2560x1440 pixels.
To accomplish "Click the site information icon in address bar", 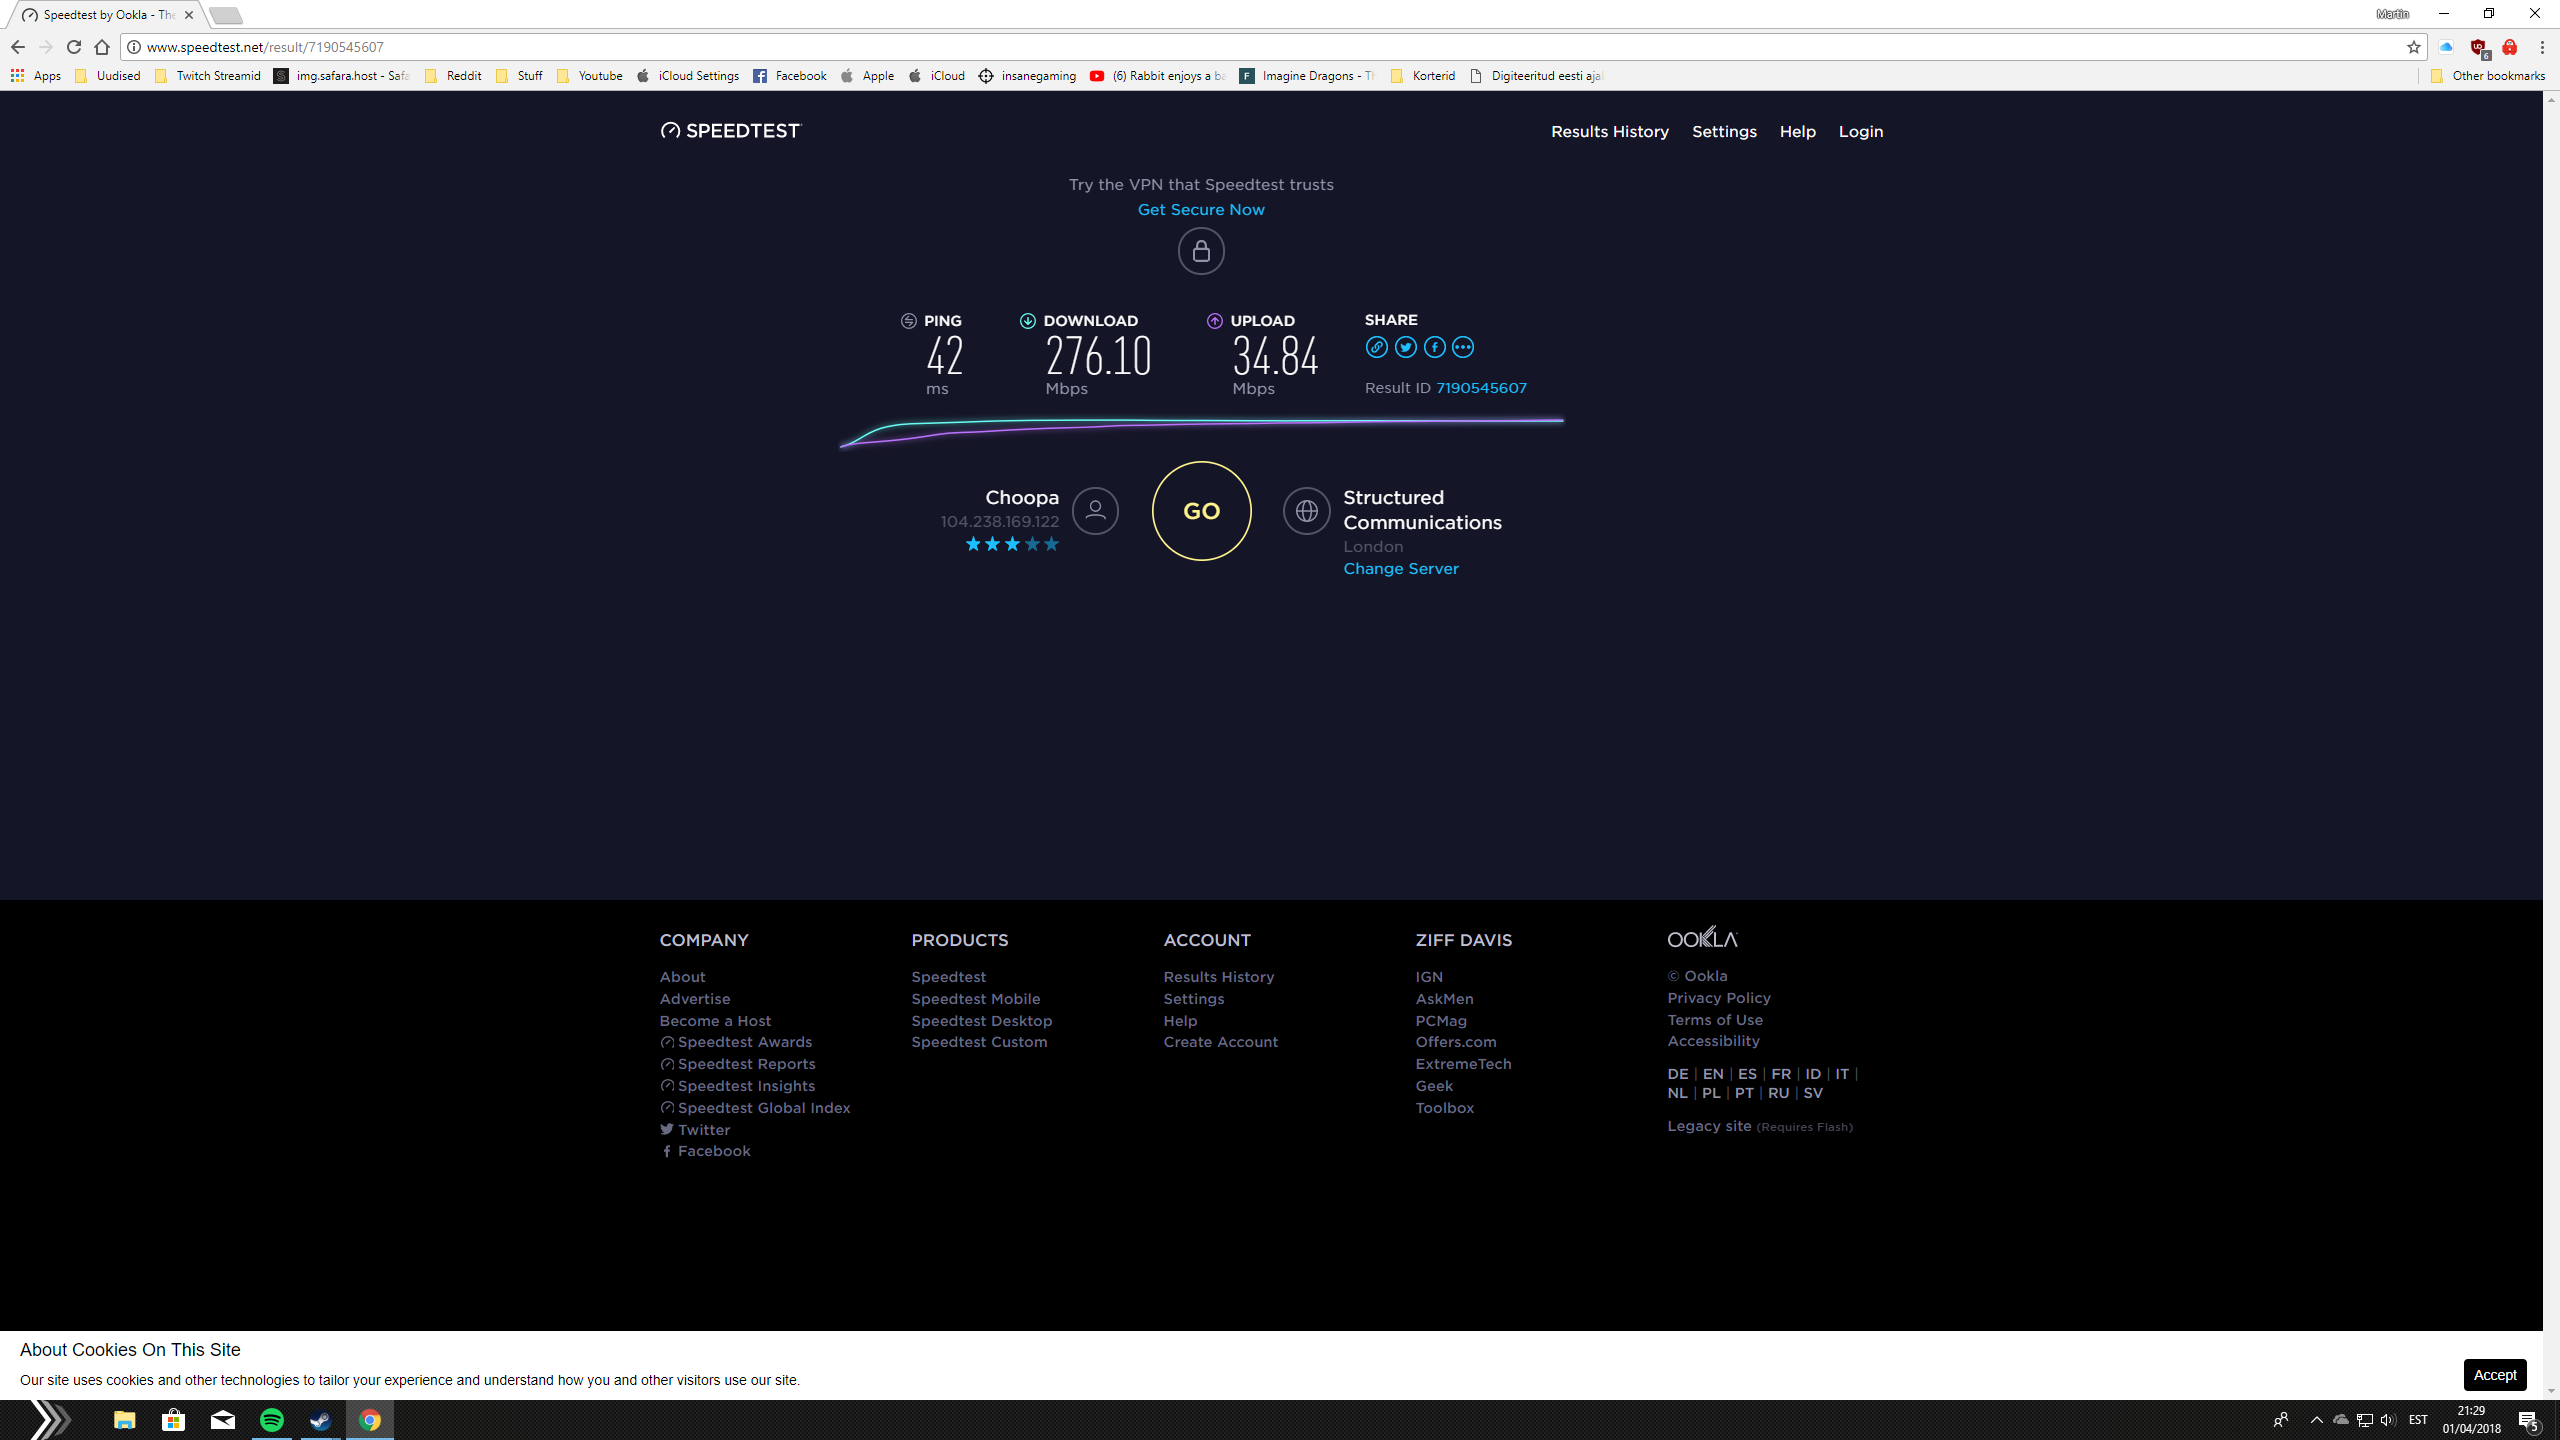I will (134, 47).
